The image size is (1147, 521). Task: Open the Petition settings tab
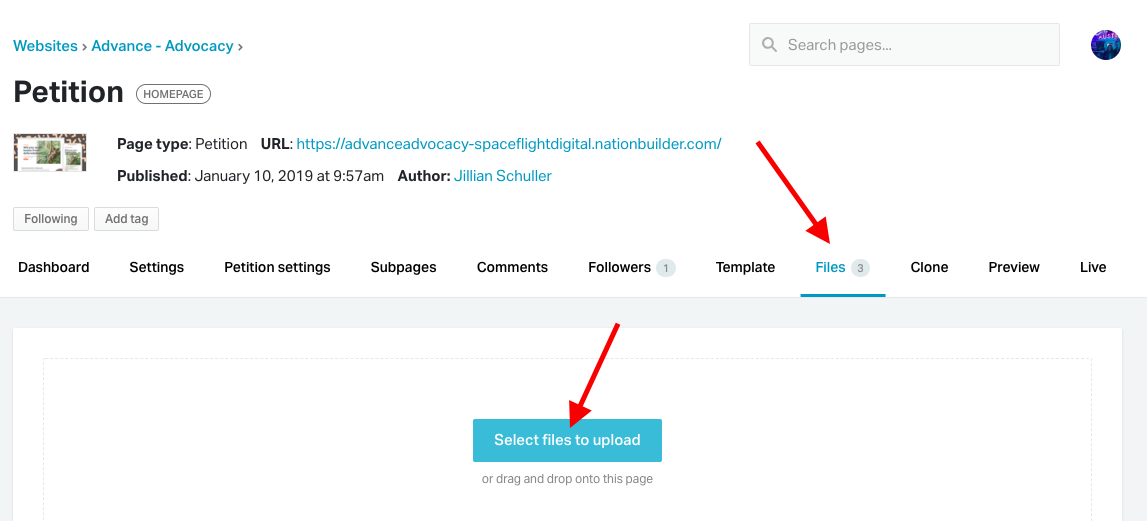pos(277,267)
